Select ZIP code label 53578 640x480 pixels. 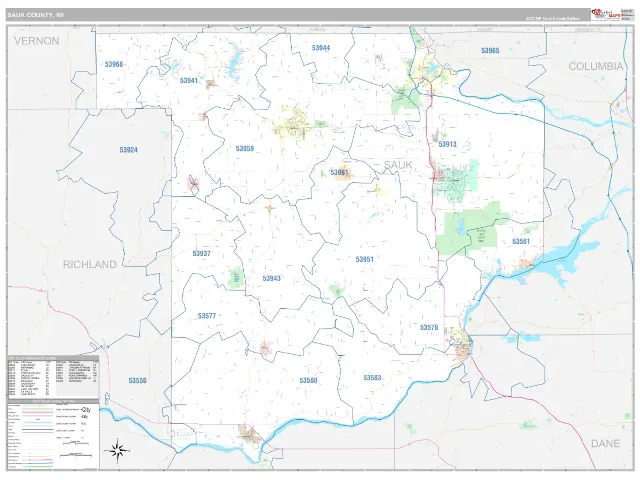tap(429, 327)
